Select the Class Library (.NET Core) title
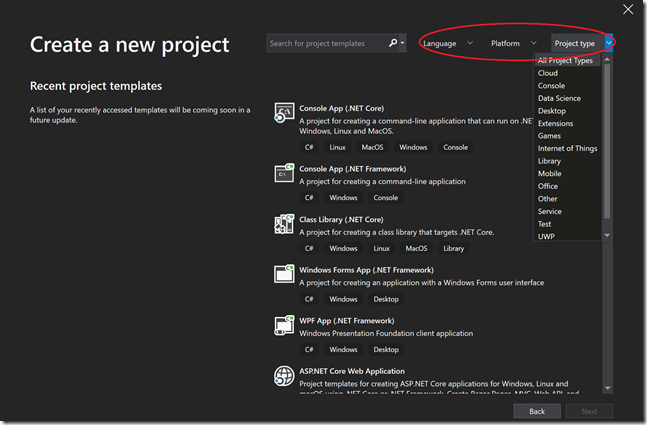647x425 pixels. point(341,220)
